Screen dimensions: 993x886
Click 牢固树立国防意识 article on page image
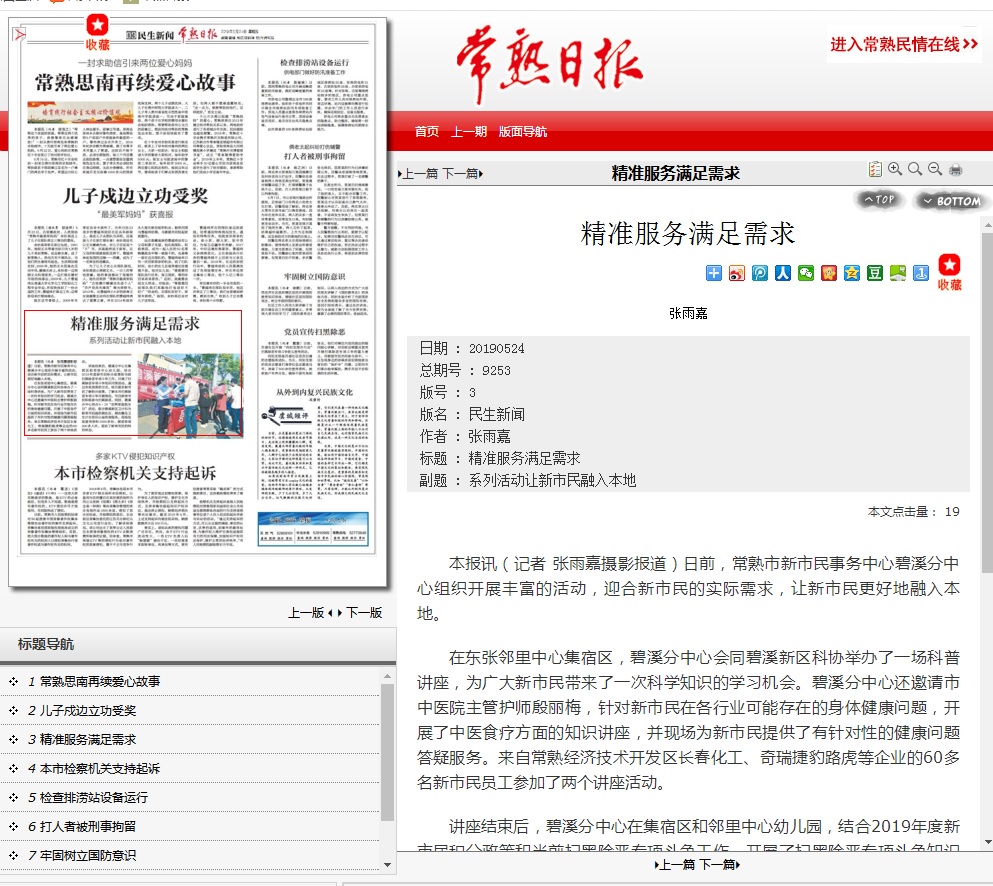[315, 294]
